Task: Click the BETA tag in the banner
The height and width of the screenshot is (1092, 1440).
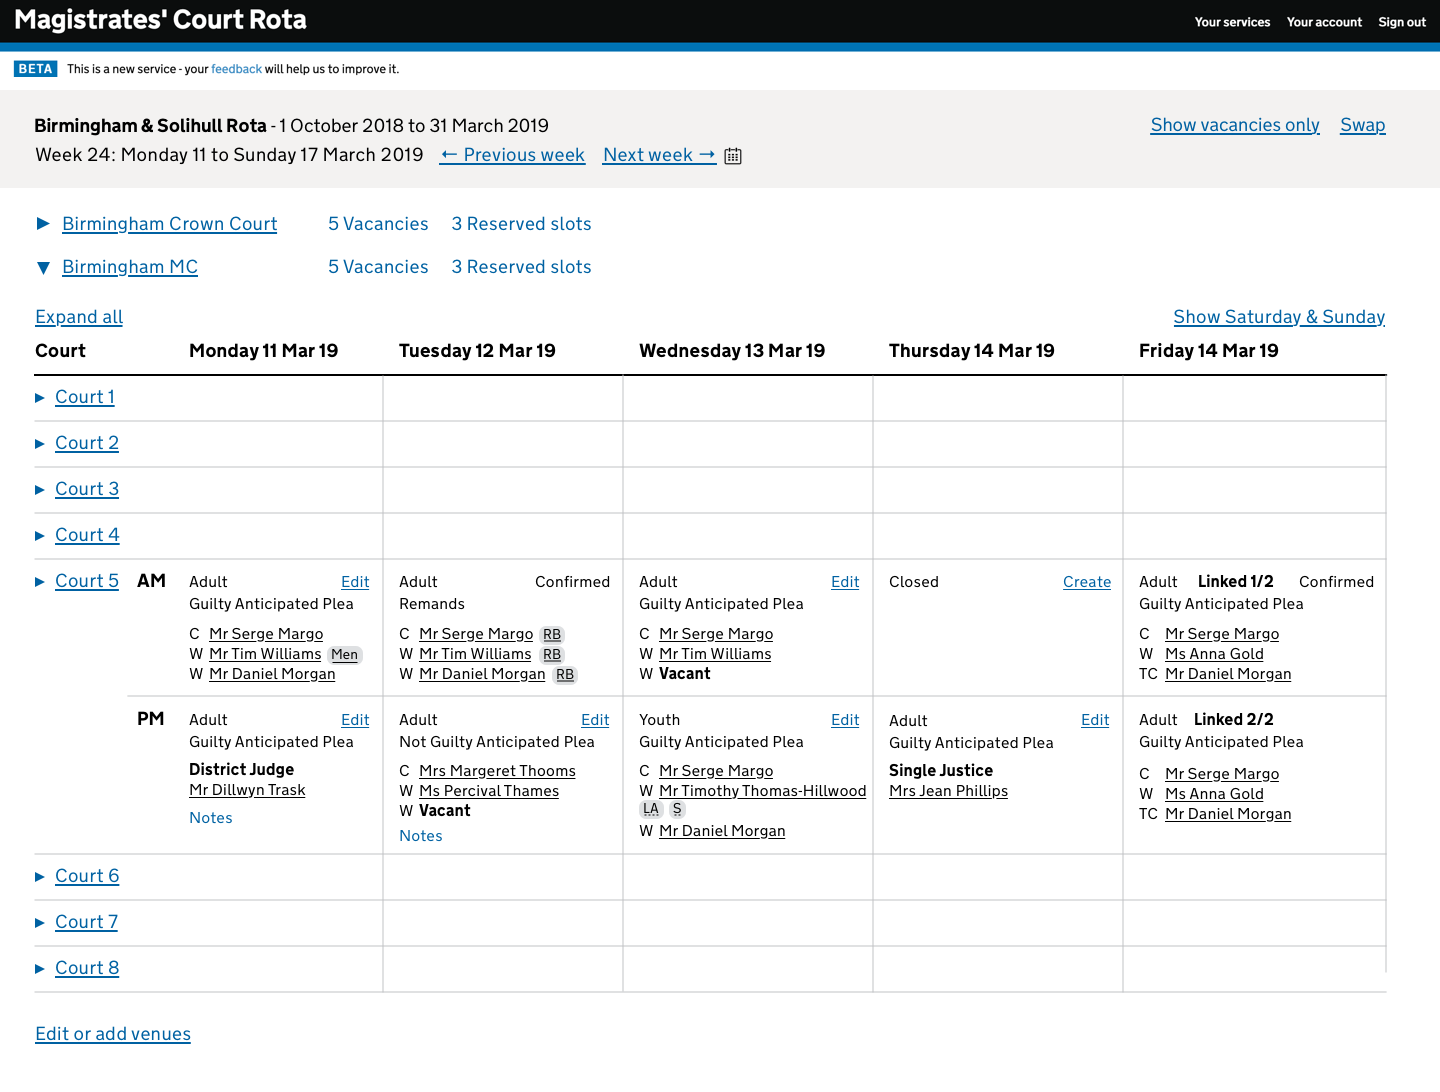Action: (35, 69)
